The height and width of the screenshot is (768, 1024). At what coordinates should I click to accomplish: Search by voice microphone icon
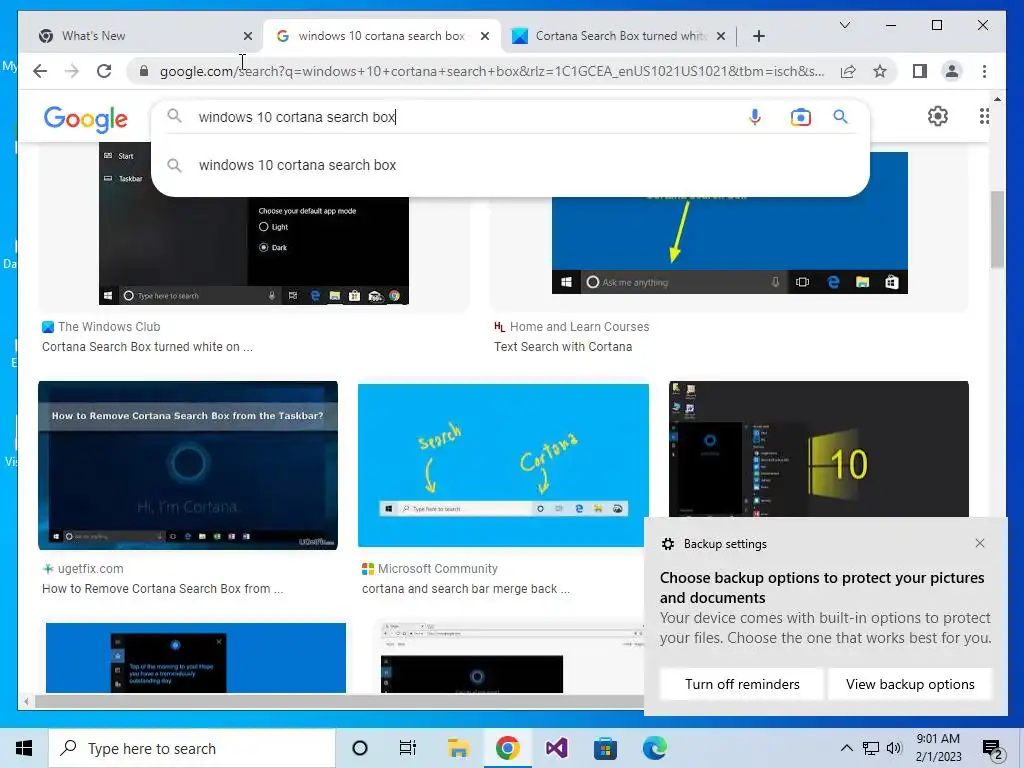[754, 117]
